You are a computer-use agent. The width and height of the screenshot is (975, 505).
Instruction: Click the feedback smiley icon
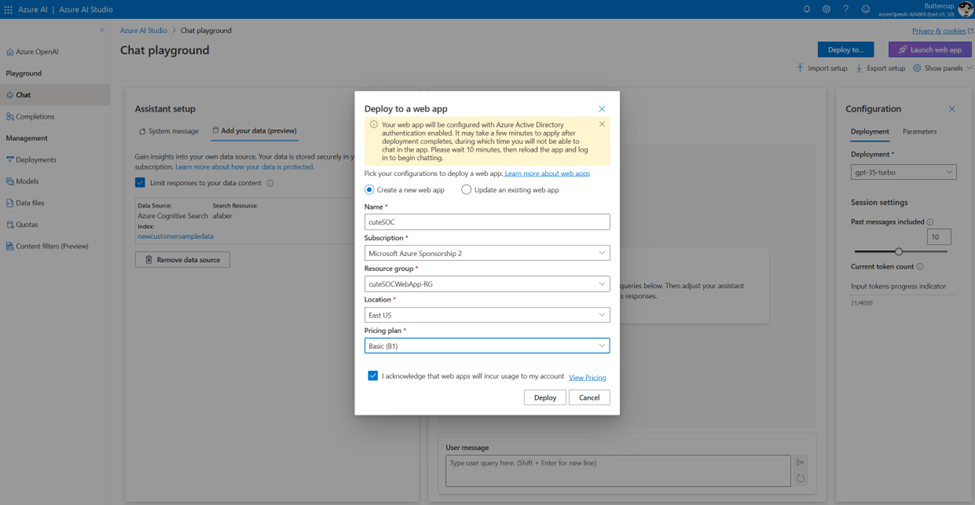[866, 9]
